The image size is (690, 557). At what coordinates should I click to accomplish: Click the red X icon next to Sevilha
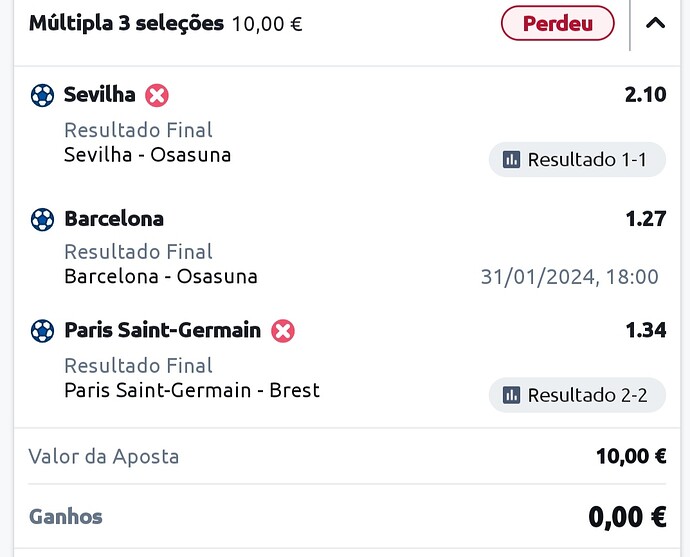pos(157,95)
